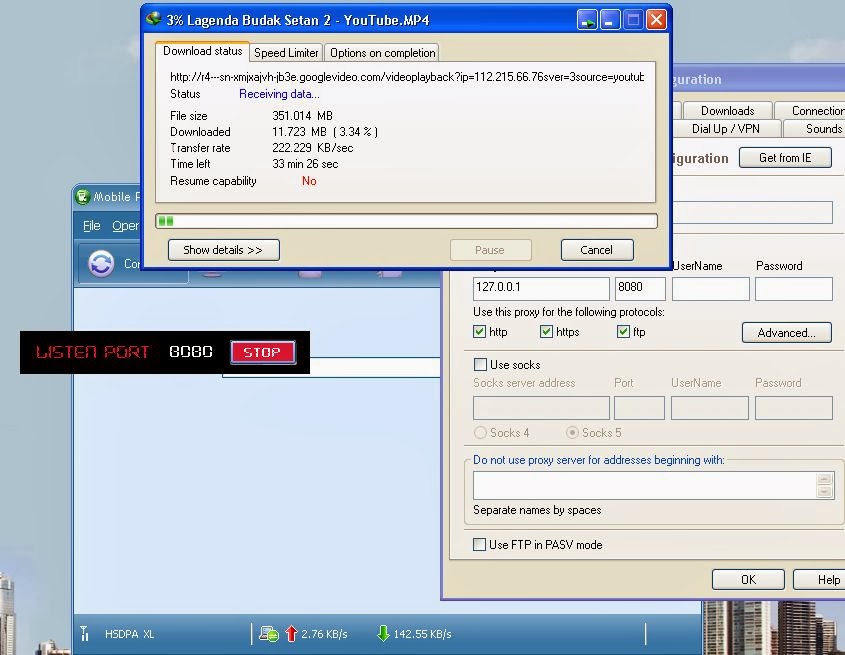This screenshot has height=655, width=845.
Task: Click the minimize-to-tray button in download window
Action: [x=587, y=20]
